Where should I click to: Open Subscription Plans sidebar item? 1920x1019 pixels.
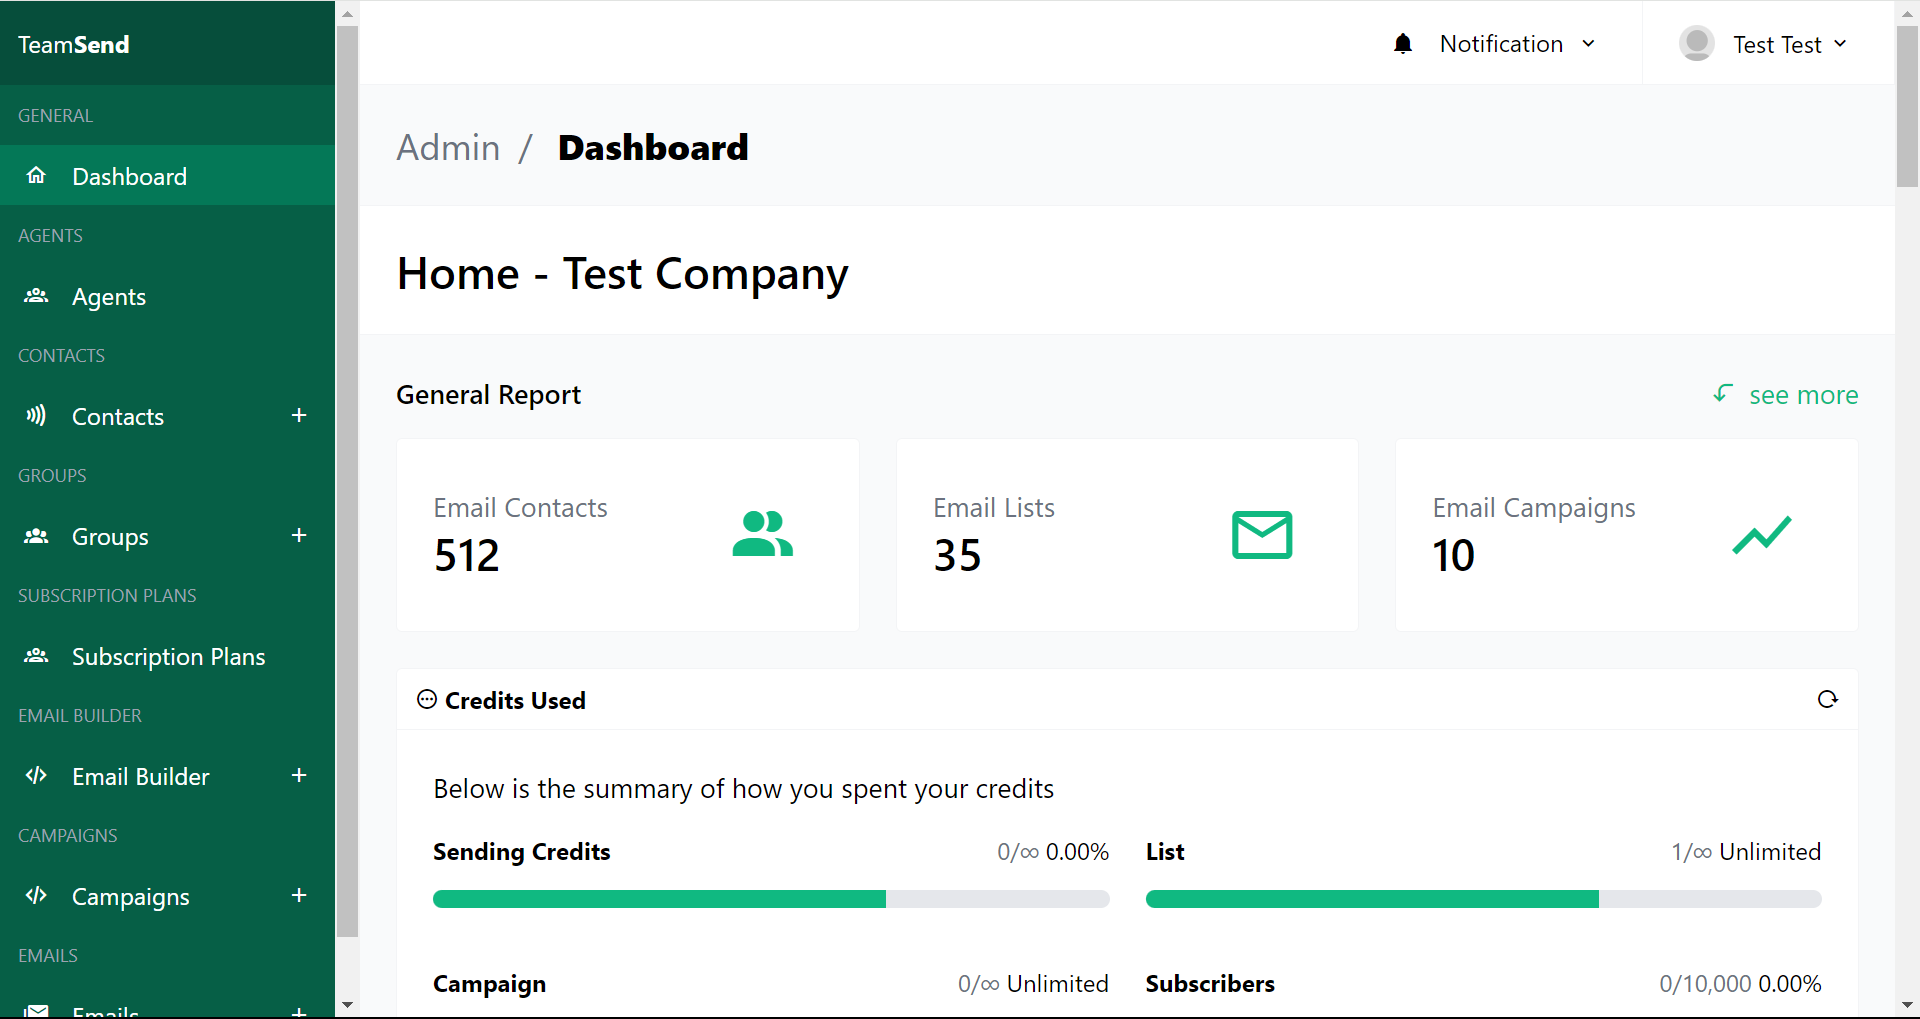(167, 656)
